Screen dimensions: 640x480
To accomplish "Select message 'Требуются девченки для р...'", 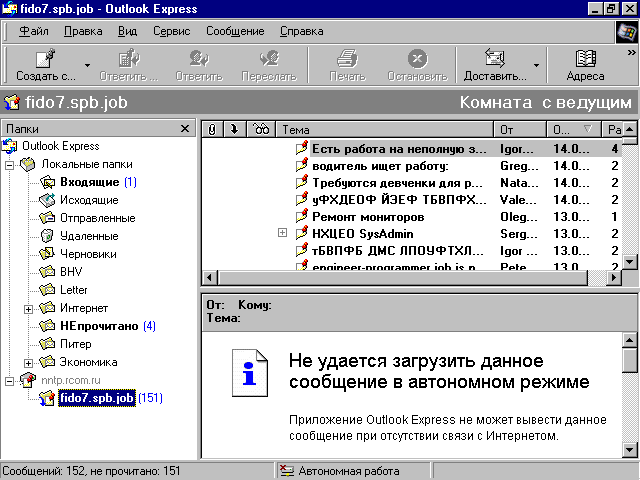I will [x=398, y=183].
